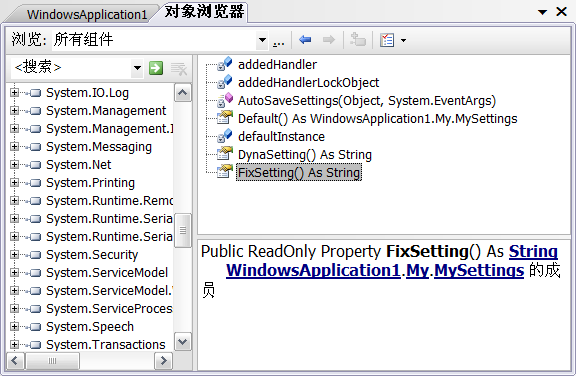Click the tree vertical scrollbar up arrow
This screenshot has height=376, width=576.
pyautogui.click(x=183, y=93)
